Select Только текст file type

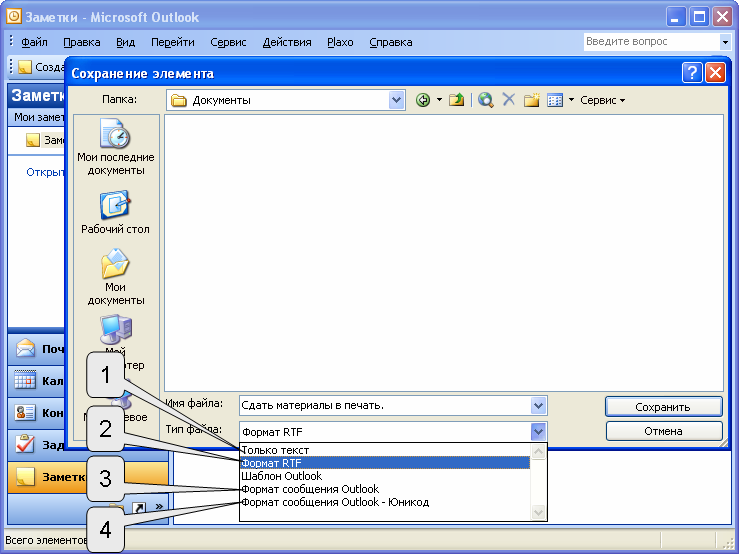point(385,450)
